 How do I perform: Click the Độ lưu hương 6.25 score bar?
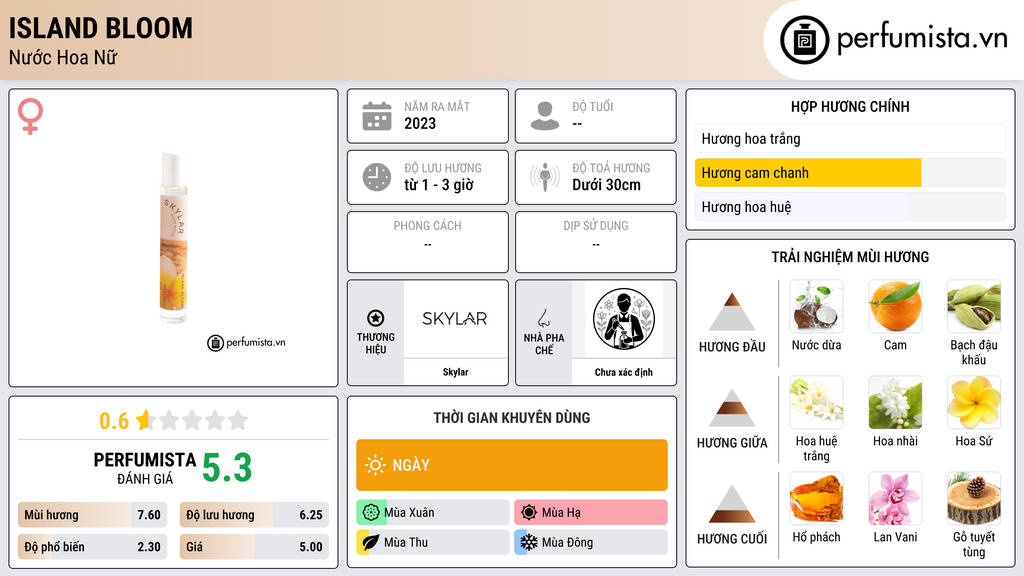(254, 515)
